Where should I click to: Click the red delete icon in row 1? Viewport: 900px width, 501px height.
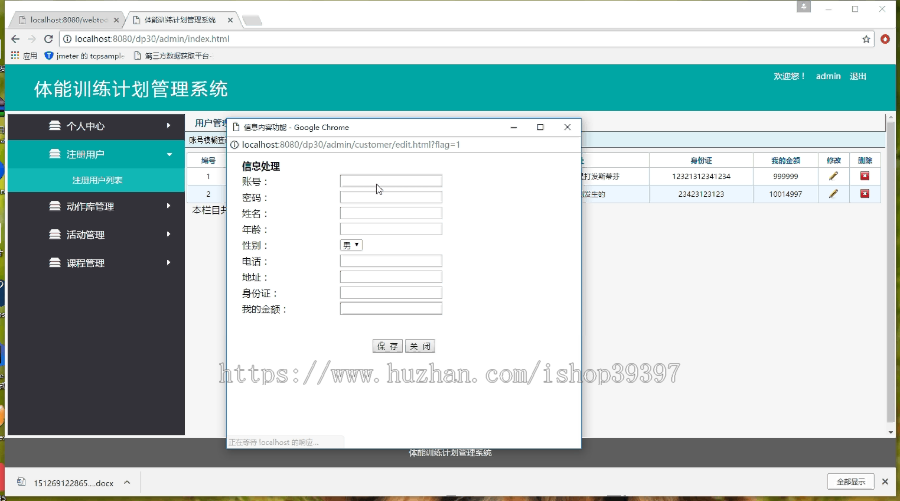(864, 176)
